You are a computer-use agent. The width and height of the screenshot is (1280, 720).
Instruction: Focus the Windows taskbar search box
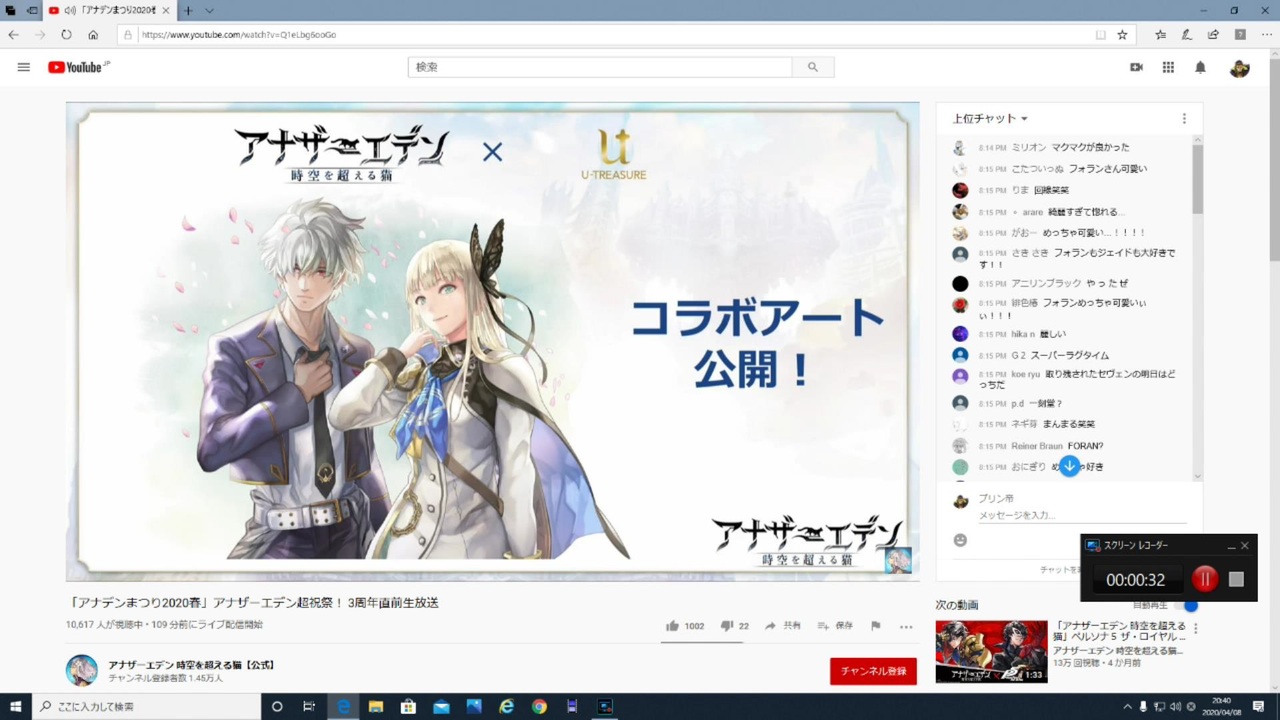(x=146, y=706)
